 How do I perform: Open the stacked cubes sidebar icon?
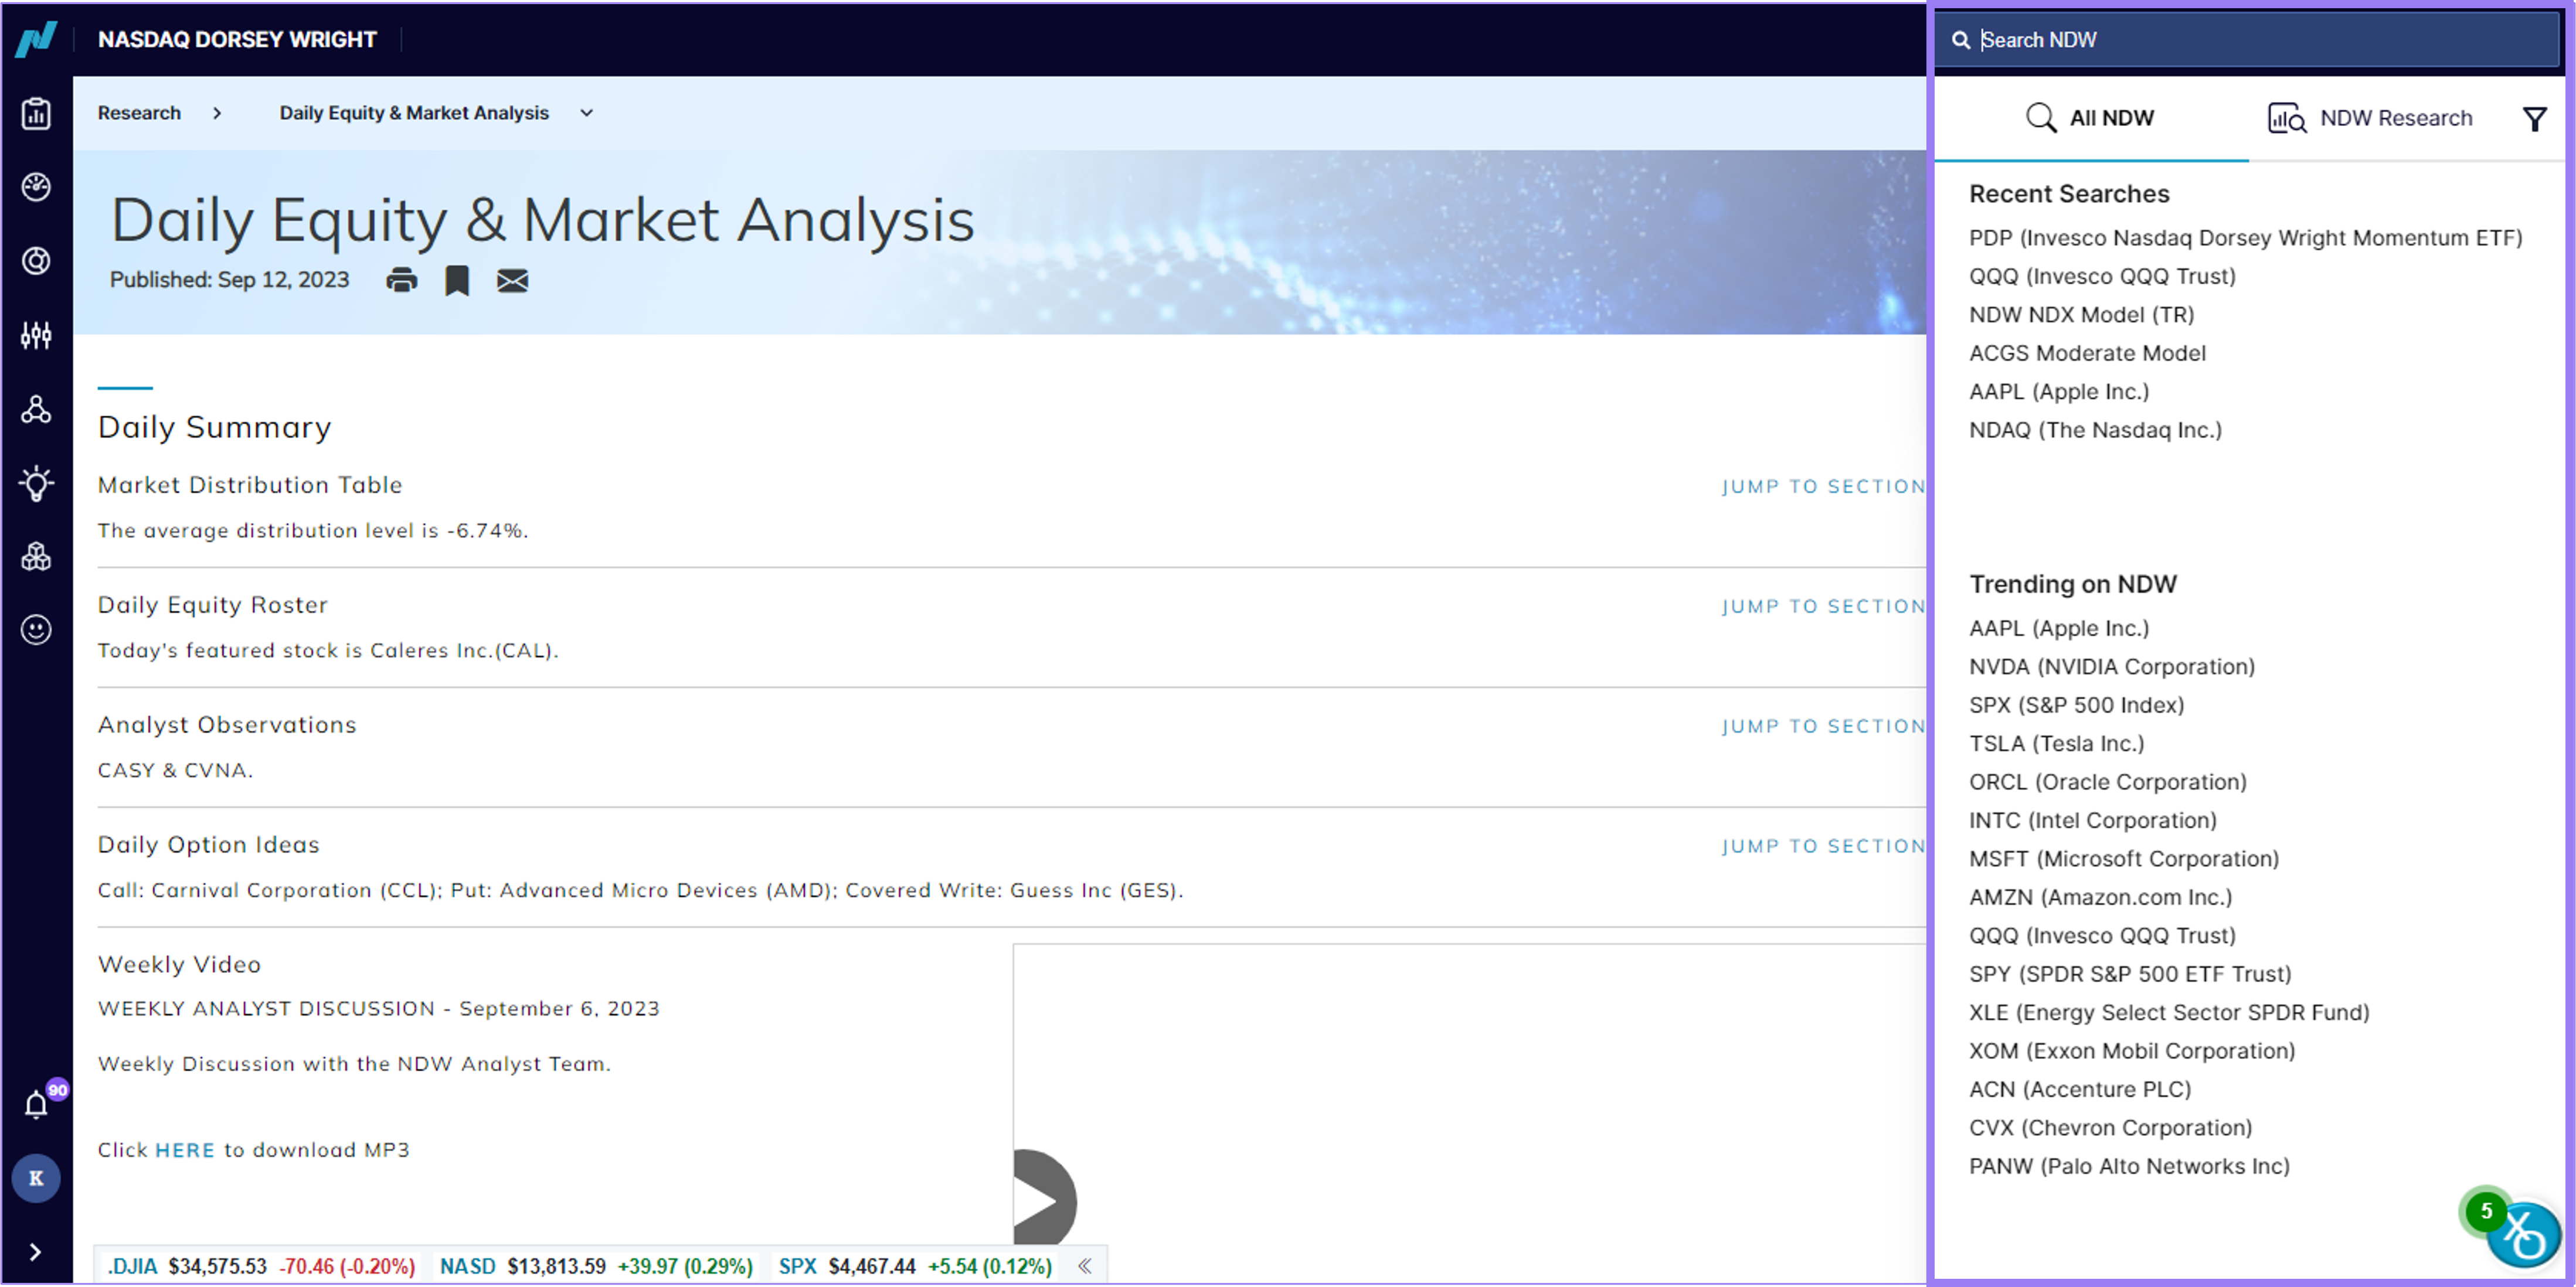[x=36, y=557]
